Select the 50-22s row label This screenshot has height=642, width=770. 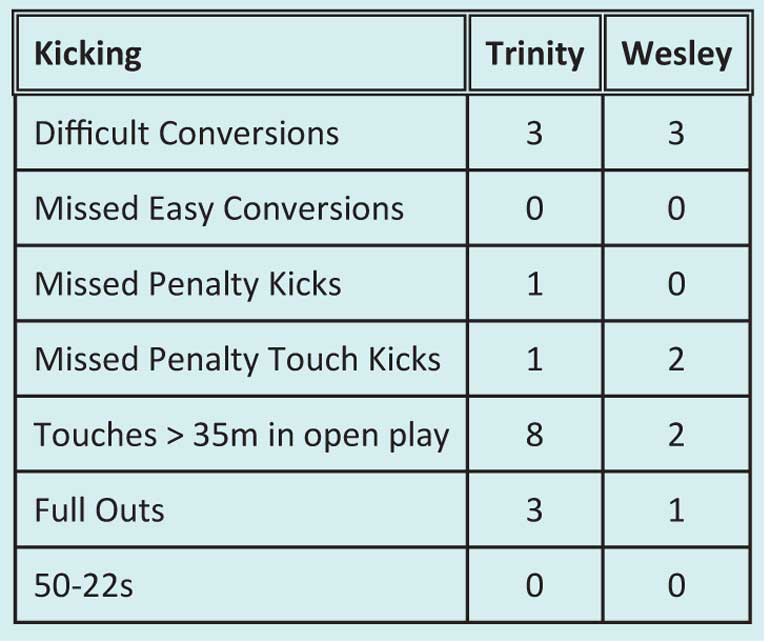coord(83,586)
